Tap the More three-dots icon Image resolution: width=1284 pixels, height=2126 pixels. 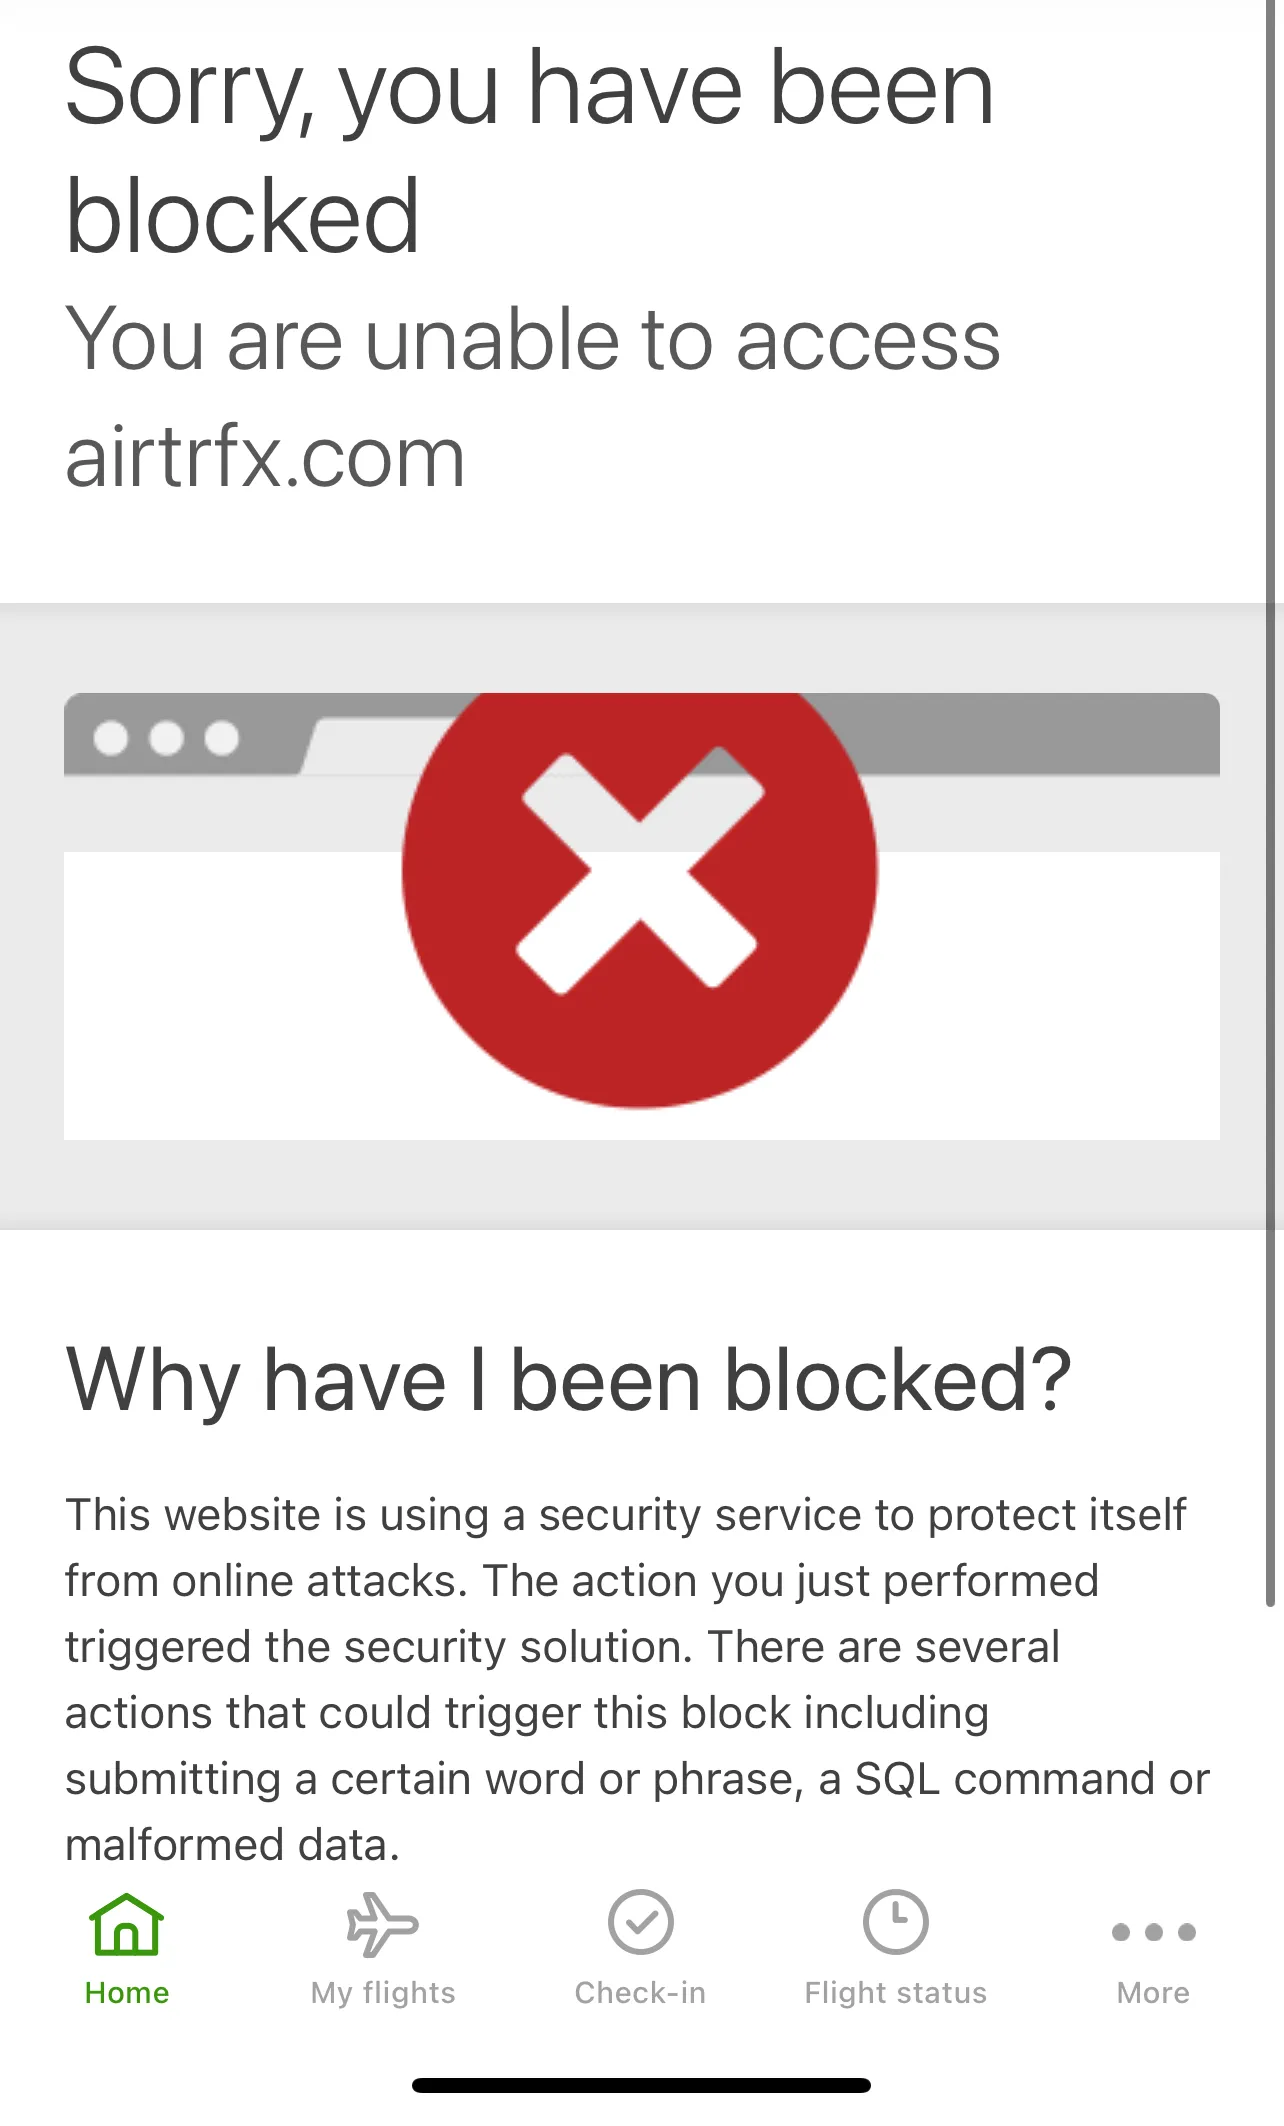coord(1154,1932)
